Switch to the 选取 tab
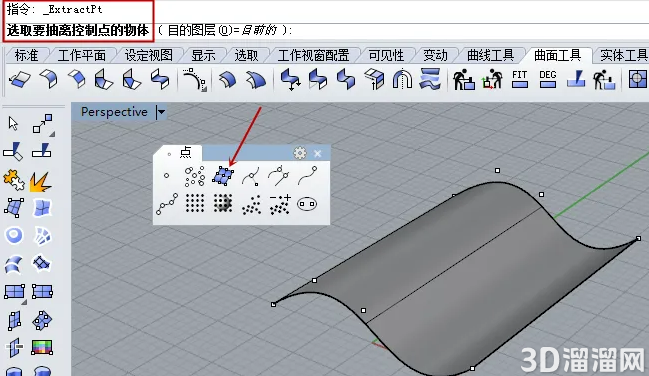 coord(246,55)
